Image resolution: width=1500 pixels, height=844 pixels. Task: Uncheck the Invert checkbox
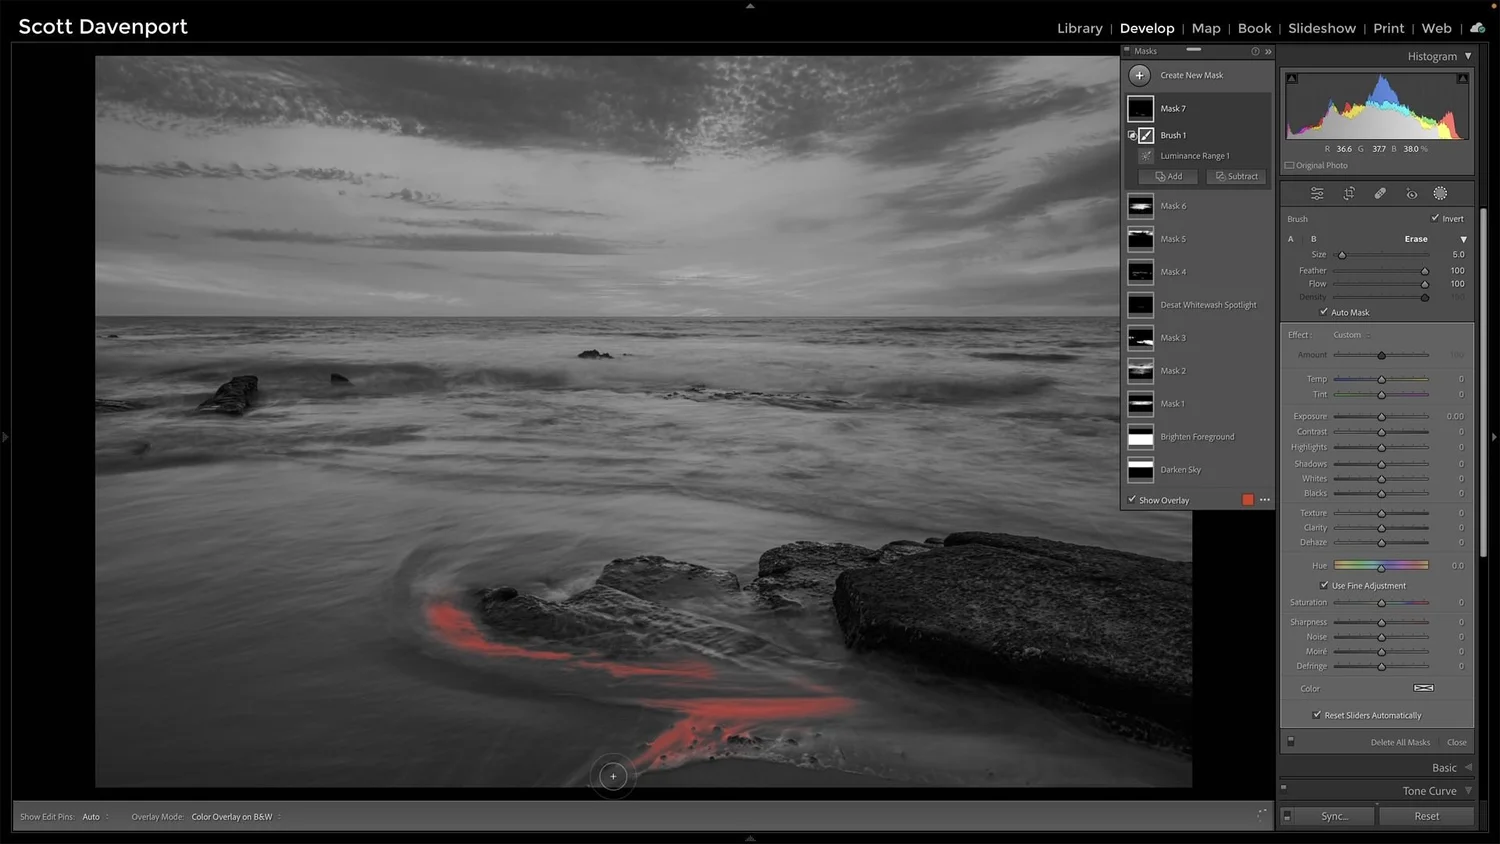tap(1436, 218)
